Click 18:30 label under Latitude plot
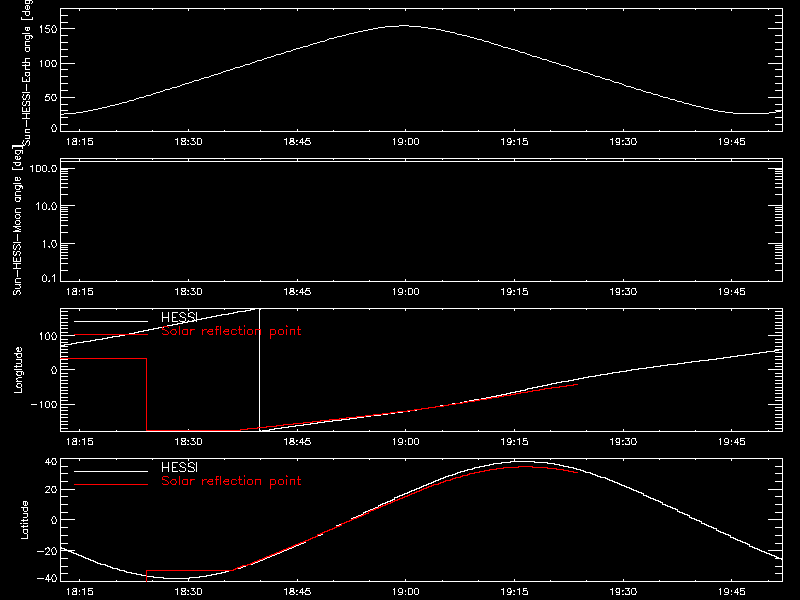800x600 pixels. (x=188, y=592)
